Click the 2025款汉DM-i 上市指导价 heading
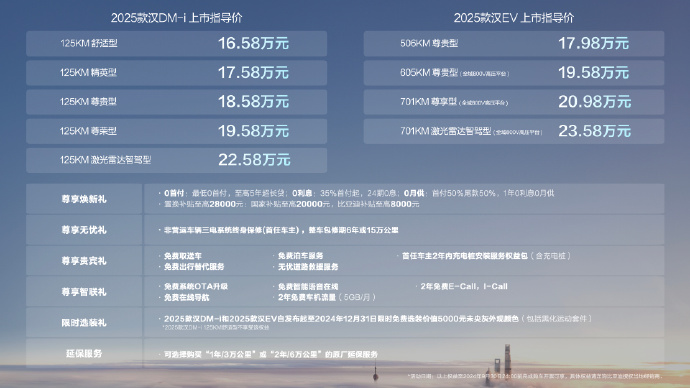The width and height of the screenshot is (690, 388). [176, 18]
